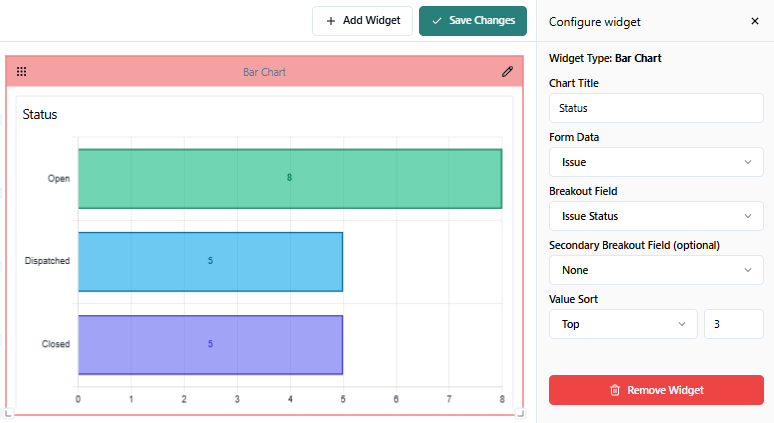The height and width of the screenshot is (423, 774).
Task: Click the Bar Chart widget header title
Action: [264, 72]
